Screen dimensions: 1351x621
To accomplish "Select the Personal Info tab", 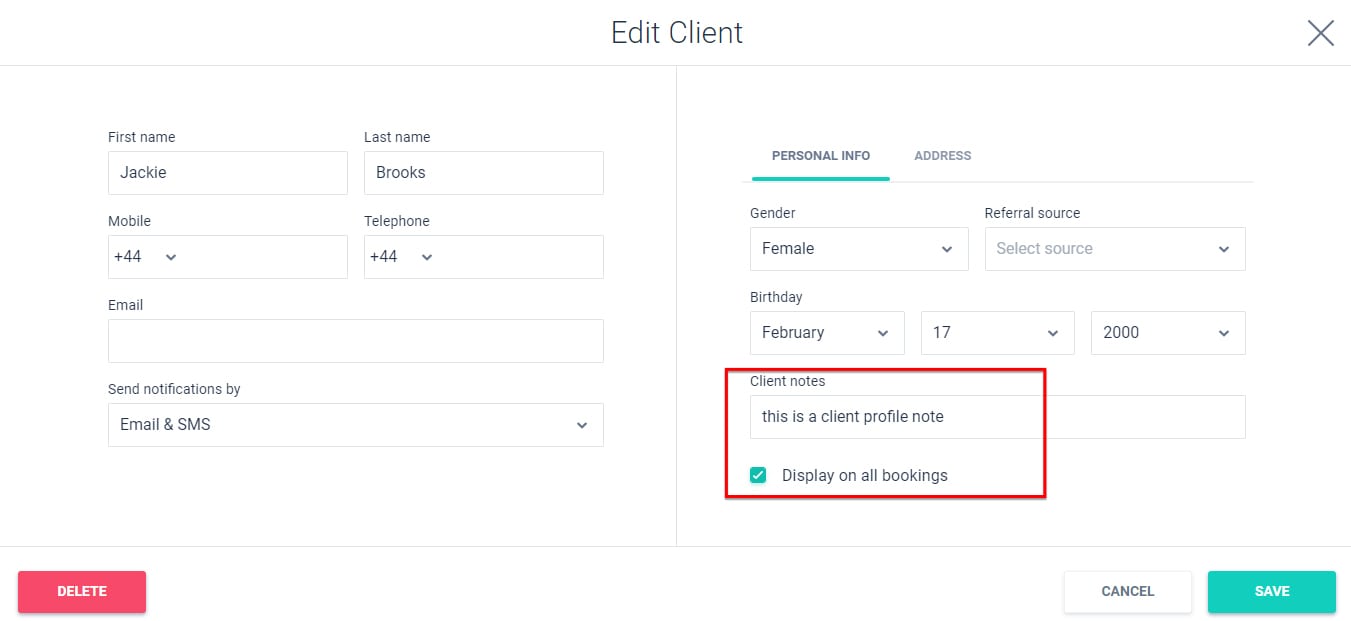I will pyautogui.click(x=821, y=156).
